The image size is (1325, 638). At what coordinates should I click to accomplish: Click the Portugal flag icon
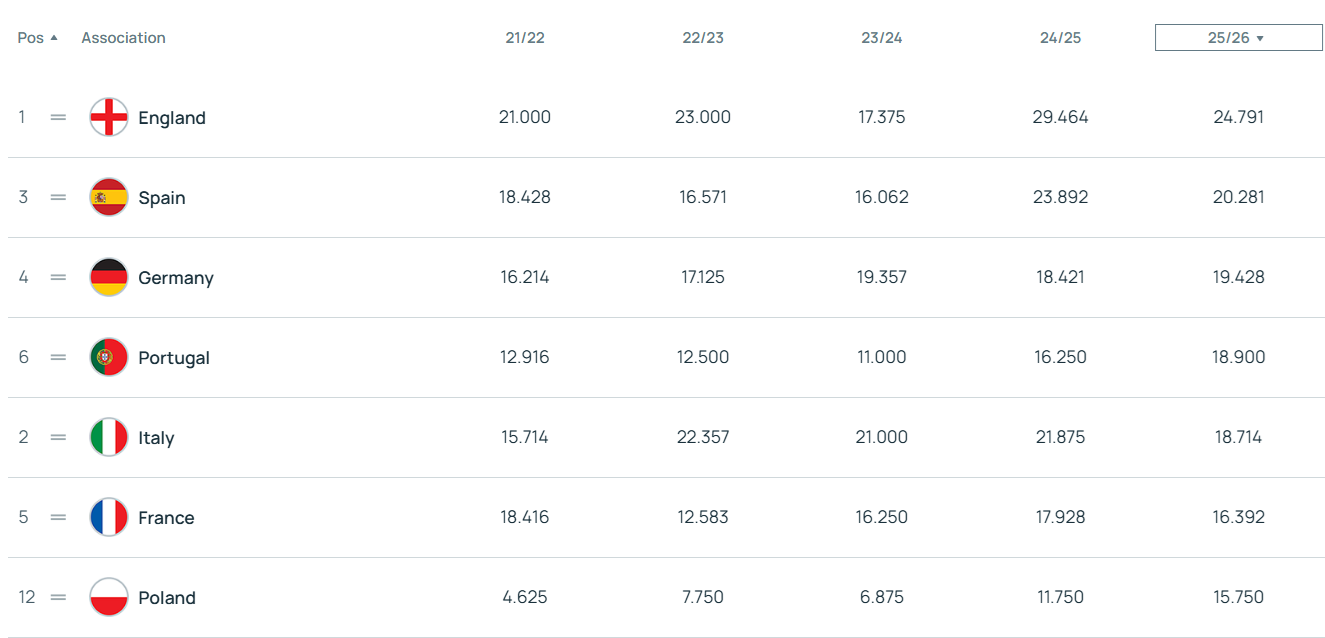tap(109, 357)
